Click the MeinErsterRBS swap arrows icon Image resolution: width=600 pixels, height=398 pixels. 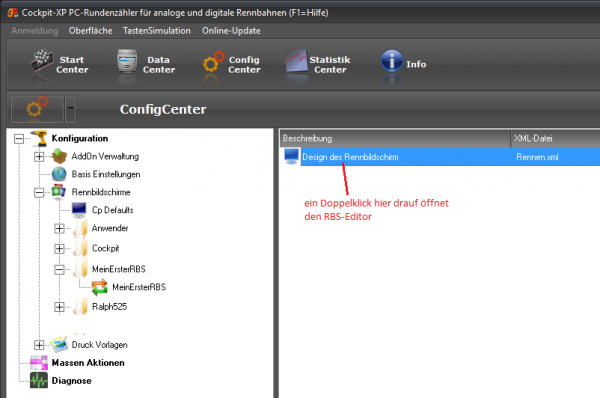[99, 287]
